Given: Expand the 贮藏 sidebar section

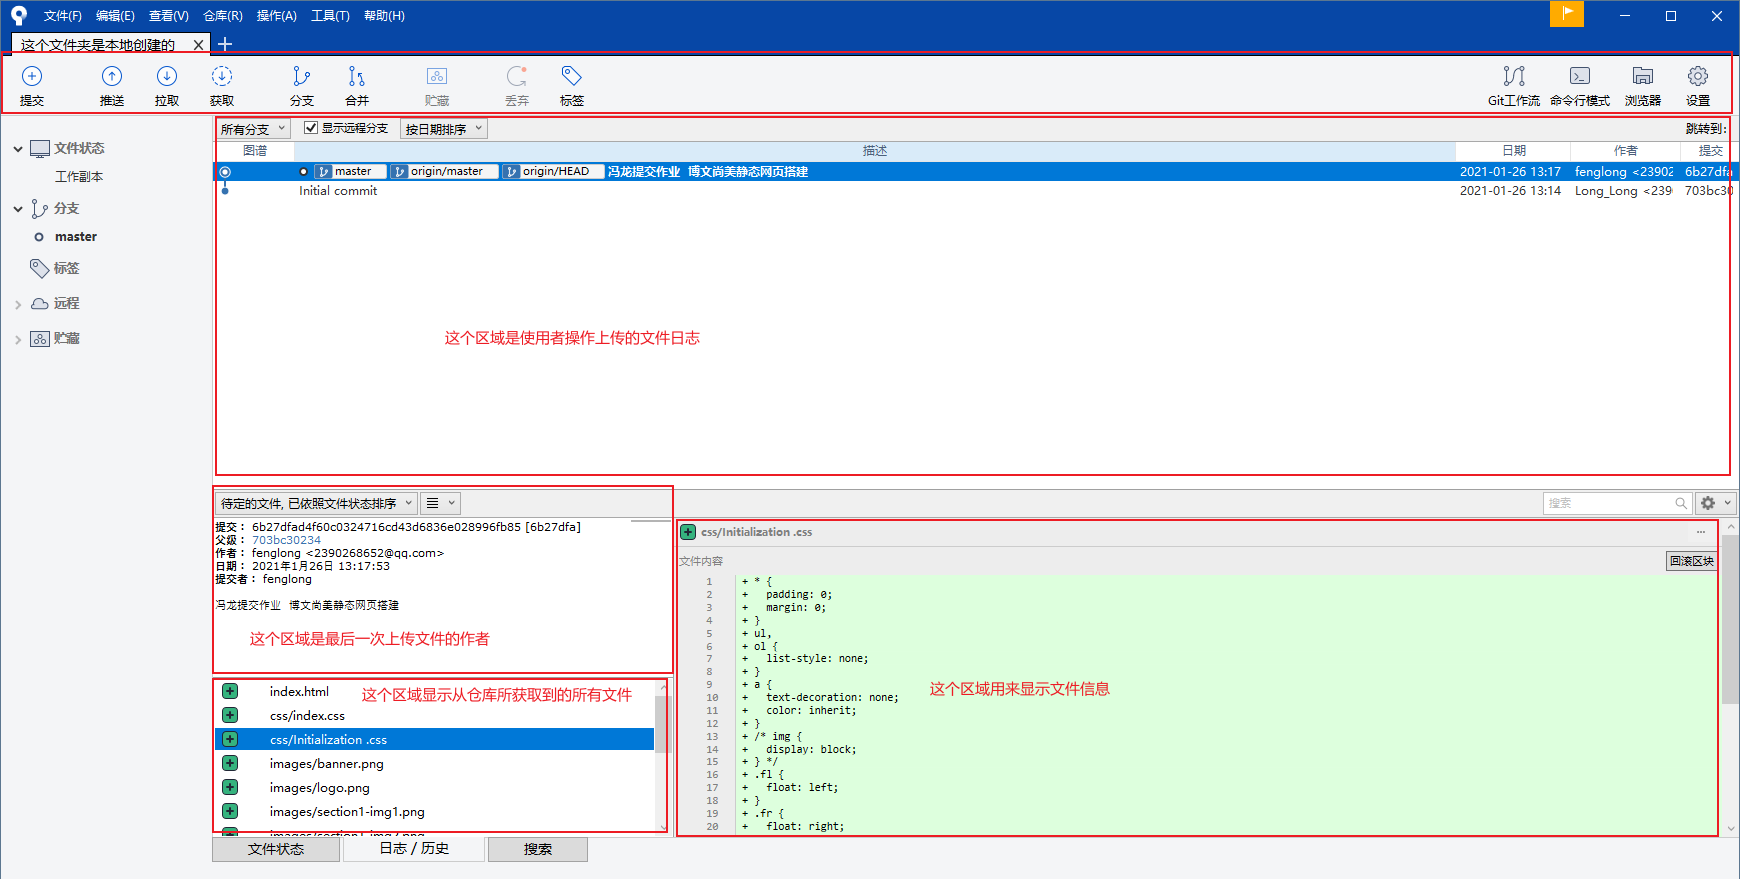Looking at the screenshot, I should coord(18,340).
